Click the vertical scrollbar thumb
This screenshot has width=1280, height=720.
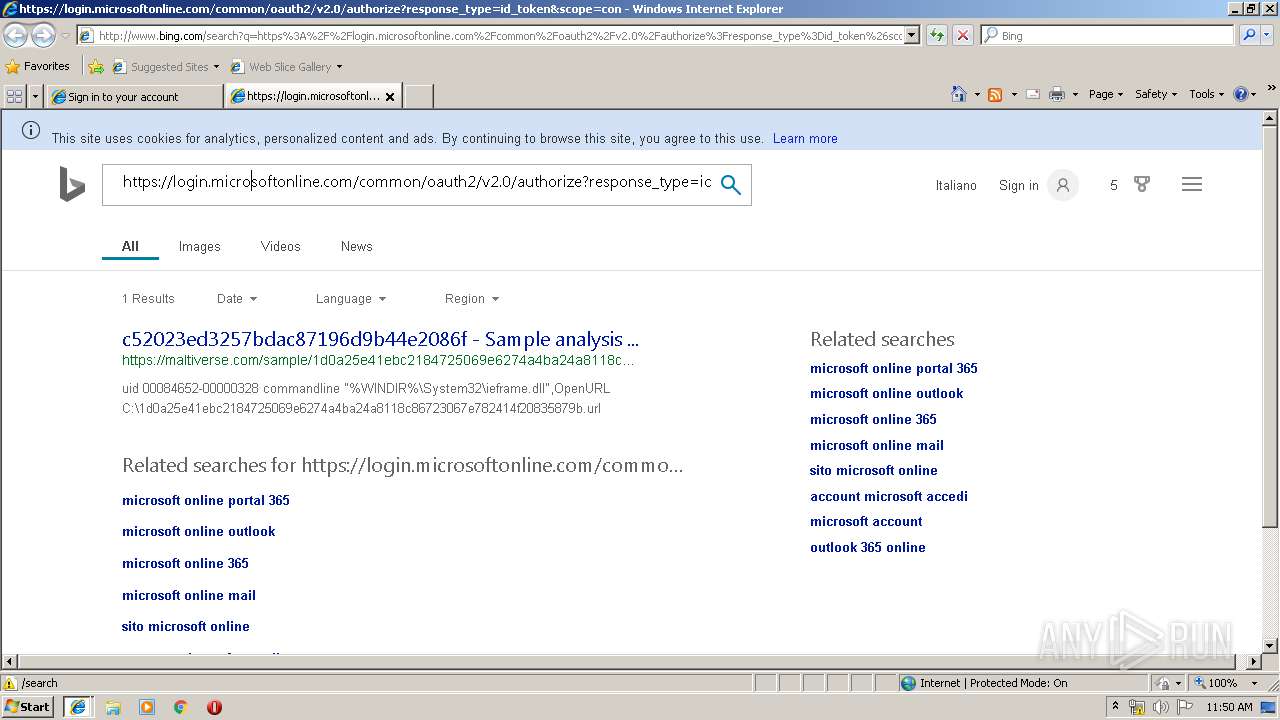(x=1270, y=325)
